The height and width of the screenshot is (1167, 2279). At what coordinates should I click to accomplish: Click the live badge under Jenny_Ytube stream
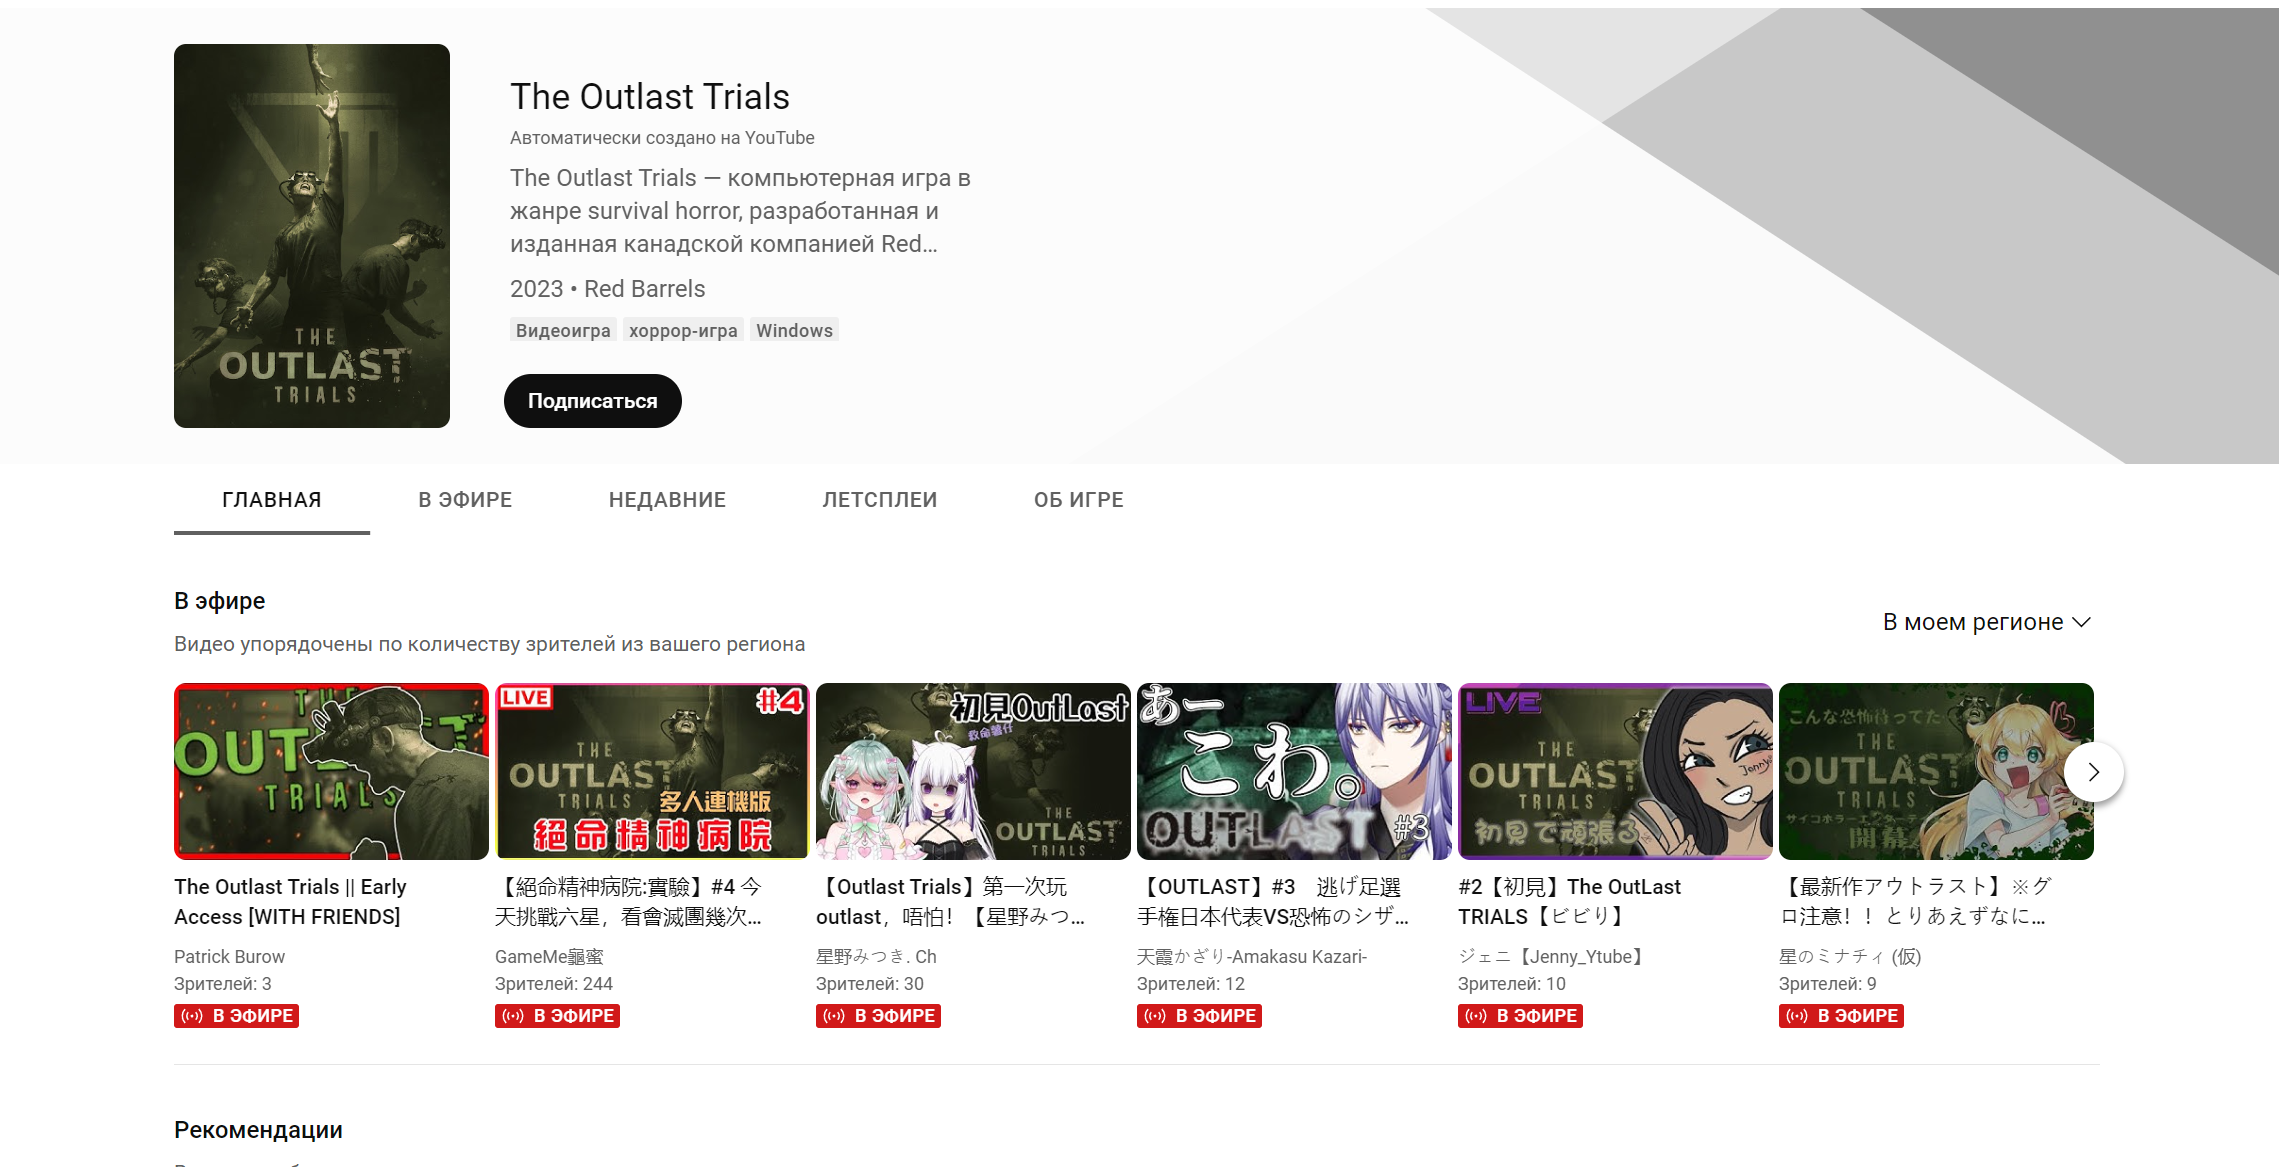(x=1520, y=1016)
